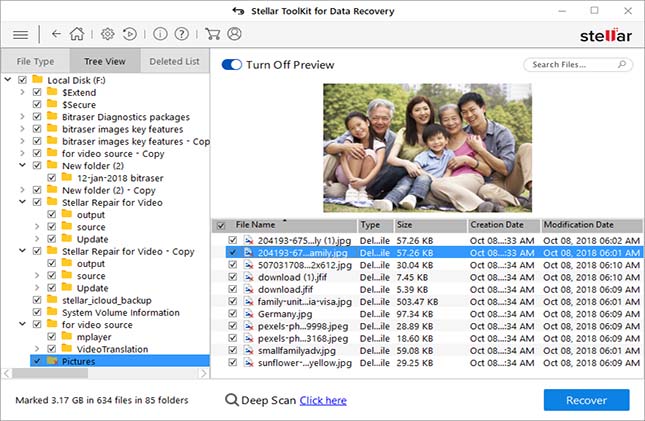Expand the Bitraser Diagnostics packages folder

tap(22, 117)
